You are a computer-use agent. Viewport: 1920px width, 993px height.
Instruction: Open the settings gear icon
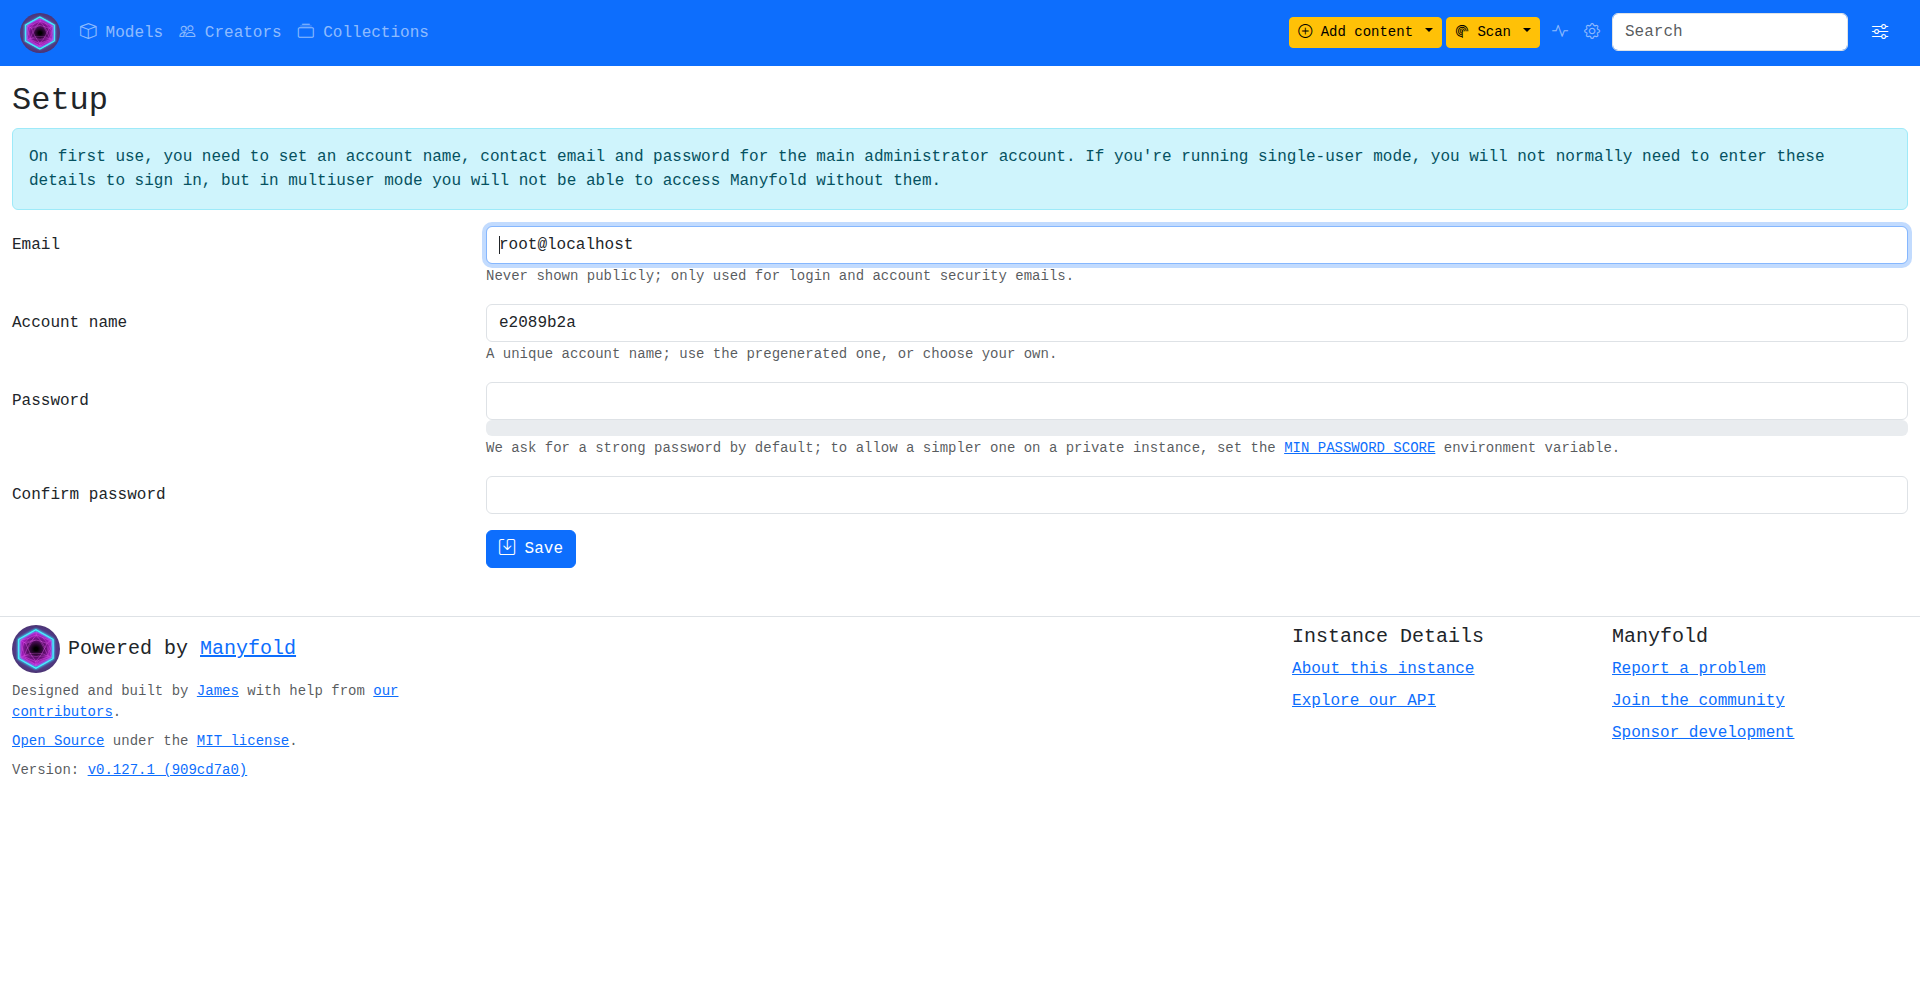[1592, 32]
